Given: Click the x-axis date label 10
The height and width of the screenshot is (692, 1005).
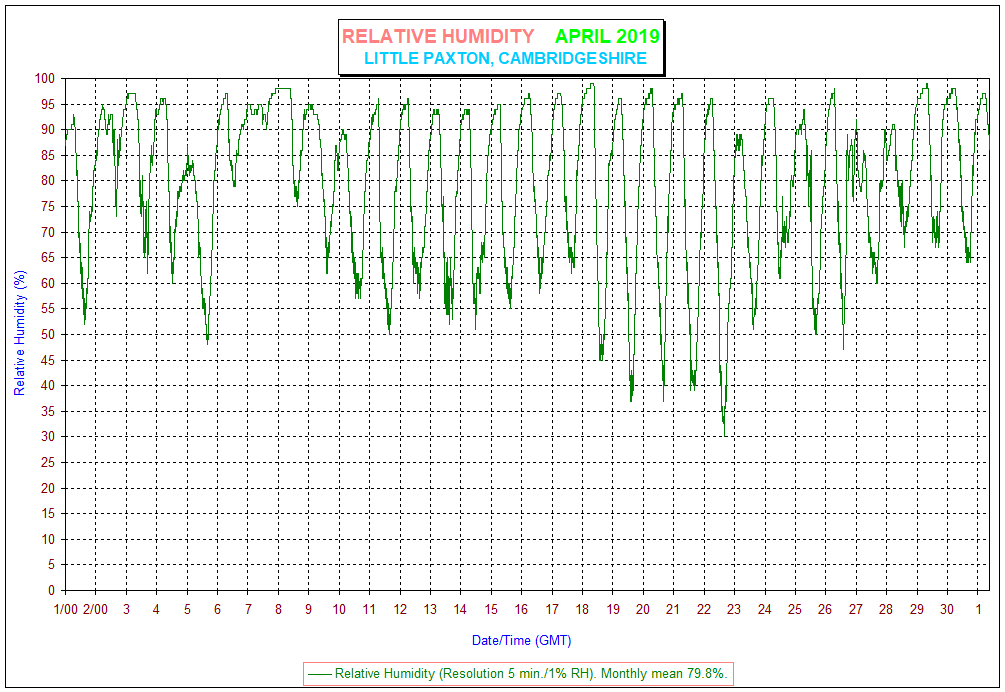Looking at the screenshot, I should [339, 609].
